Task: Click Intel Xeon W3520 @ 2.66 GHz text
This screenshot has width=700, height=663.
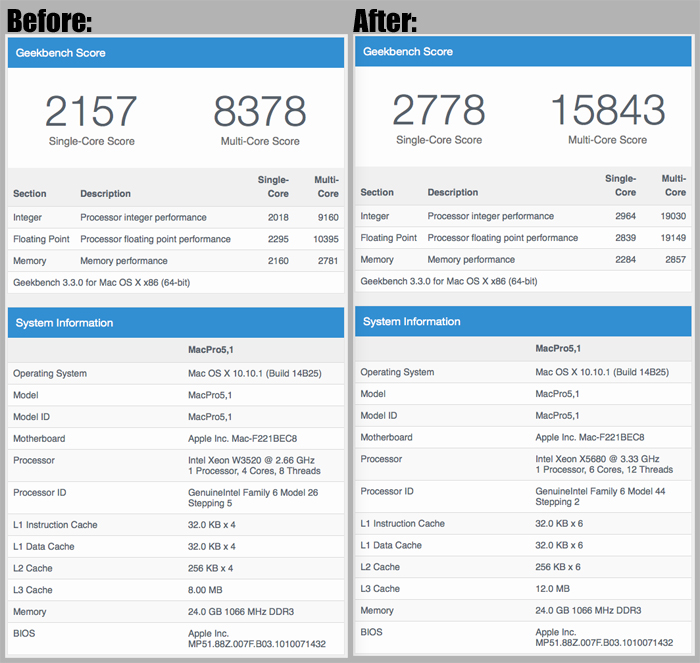Action: (x=251, y=460)
